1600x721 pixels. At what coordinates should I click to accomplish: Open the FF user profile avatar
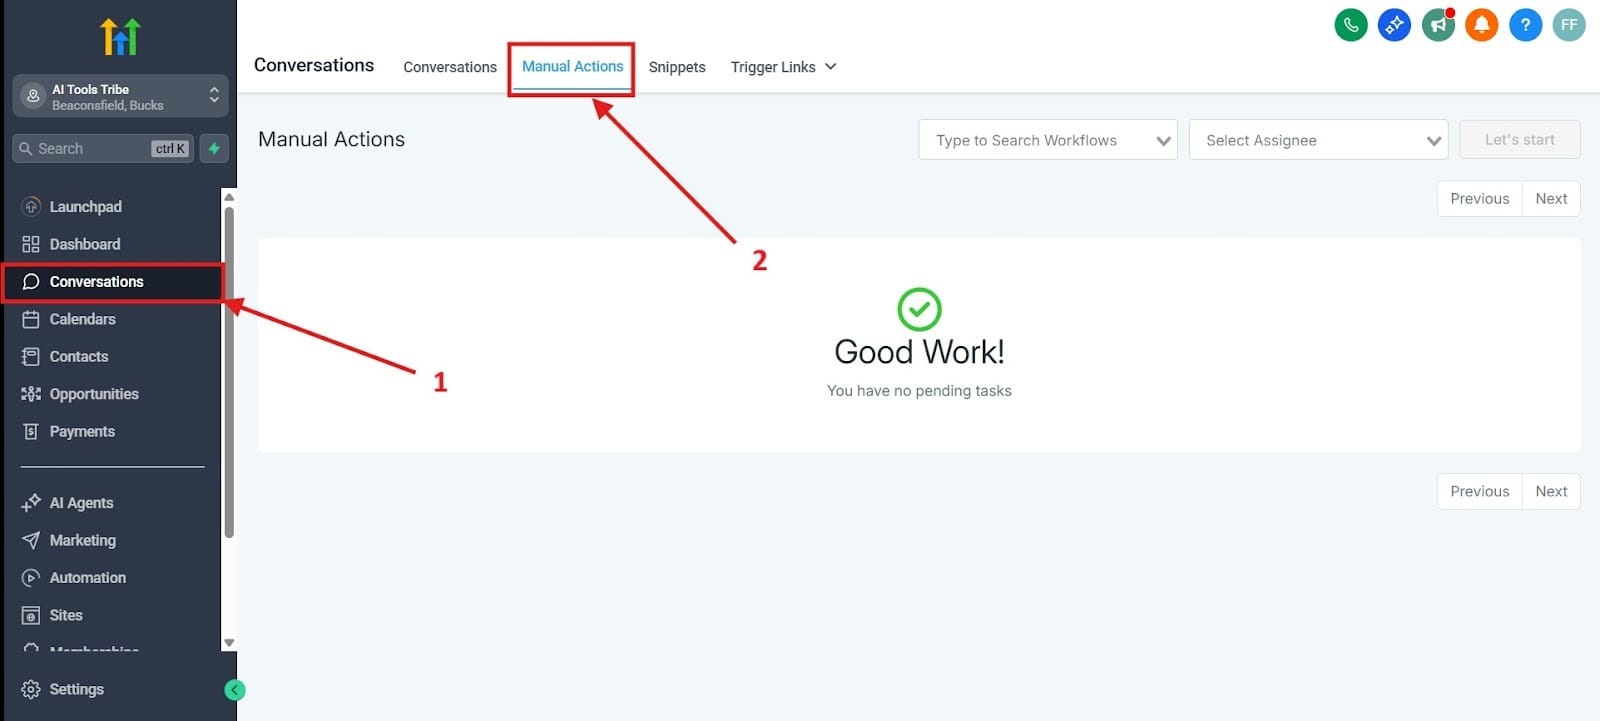tap(1569, 25)
